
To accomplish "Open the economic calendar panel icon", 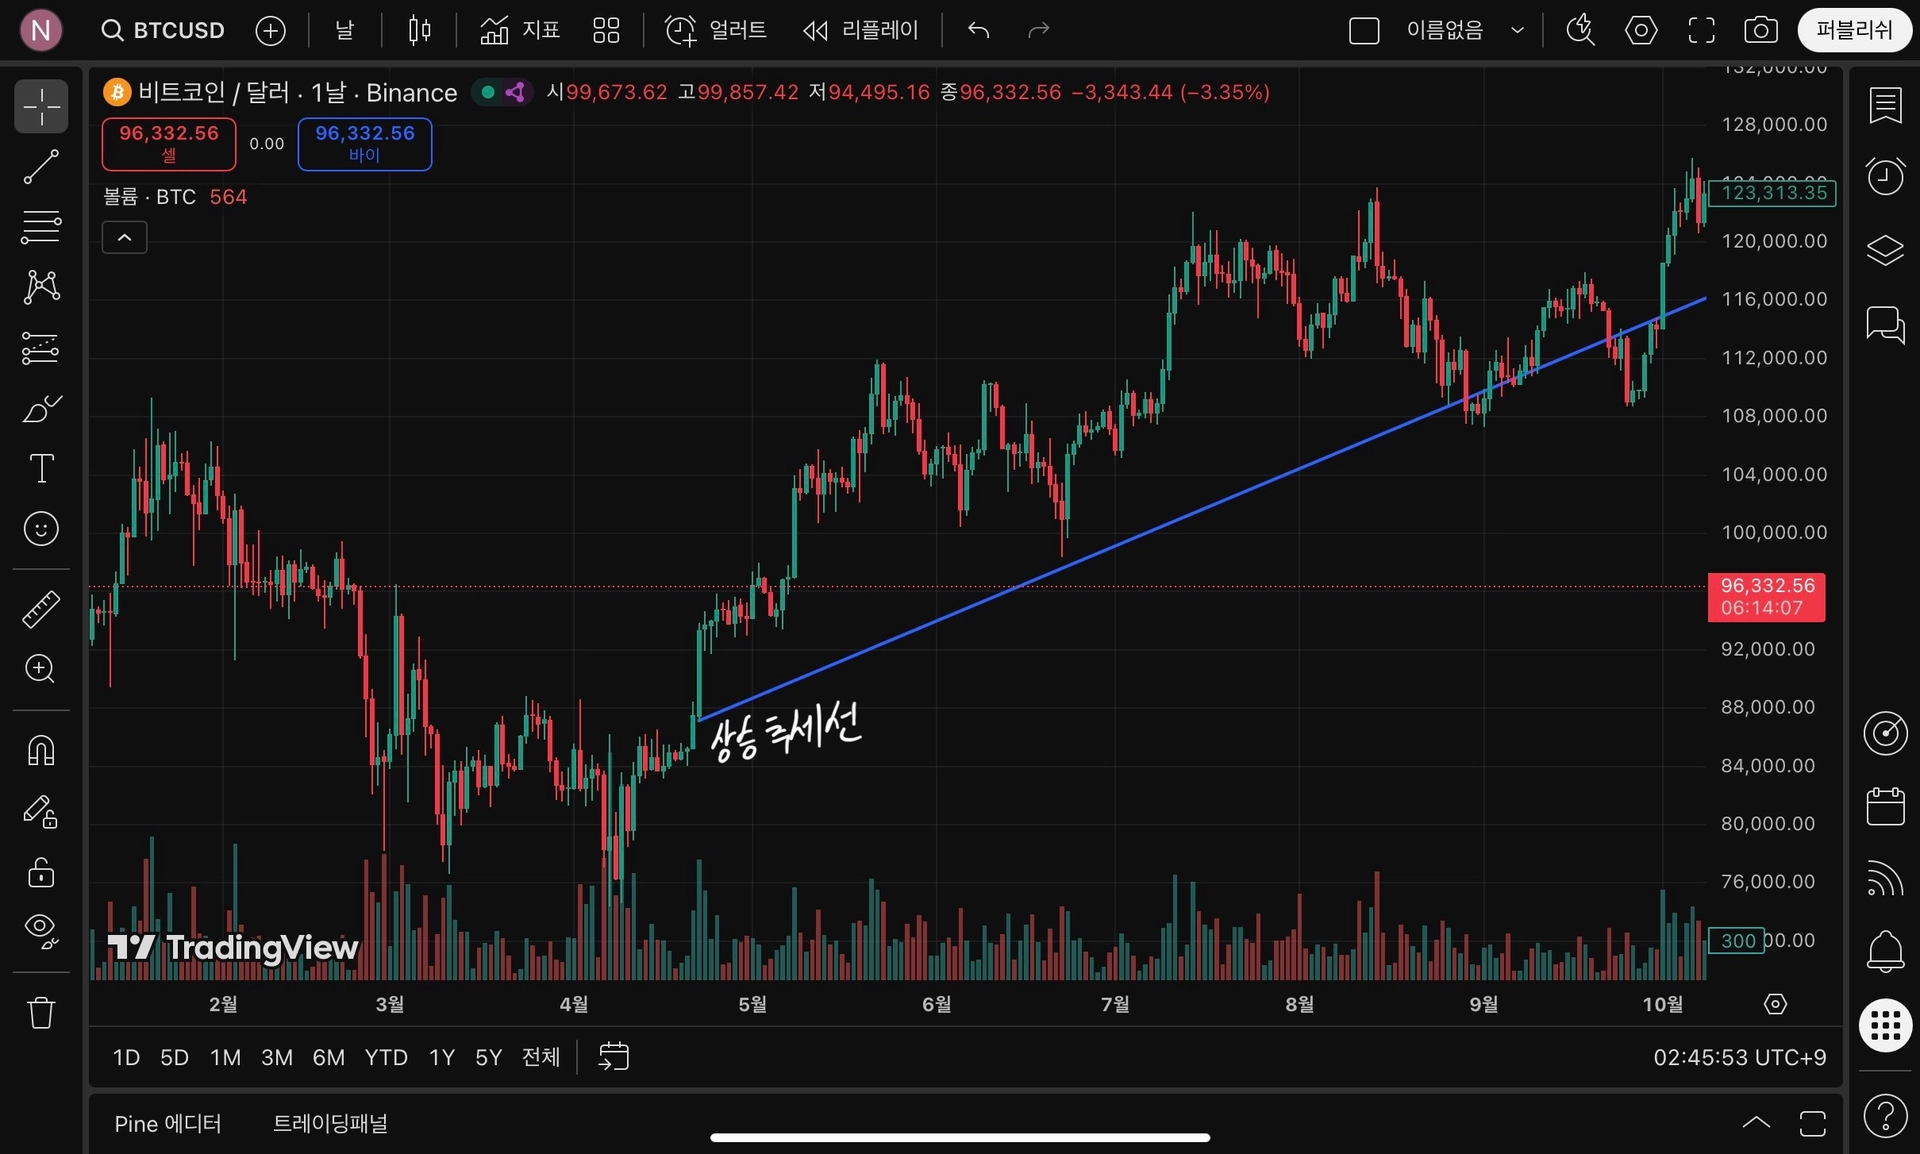I will tap(1885, 806).
